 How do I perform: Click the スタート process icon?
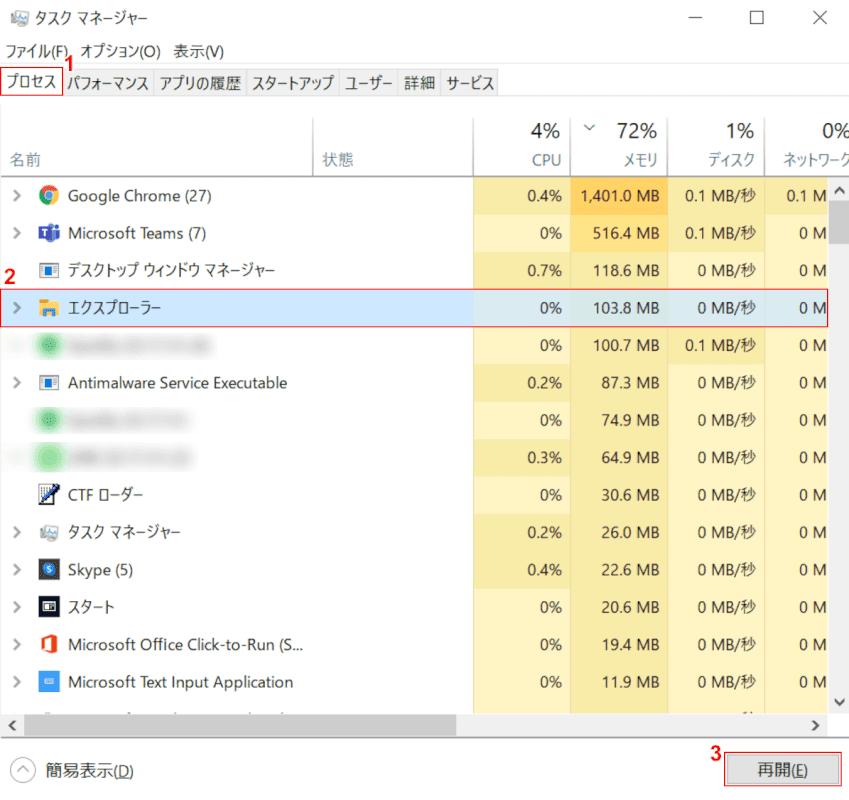point(49,607)
